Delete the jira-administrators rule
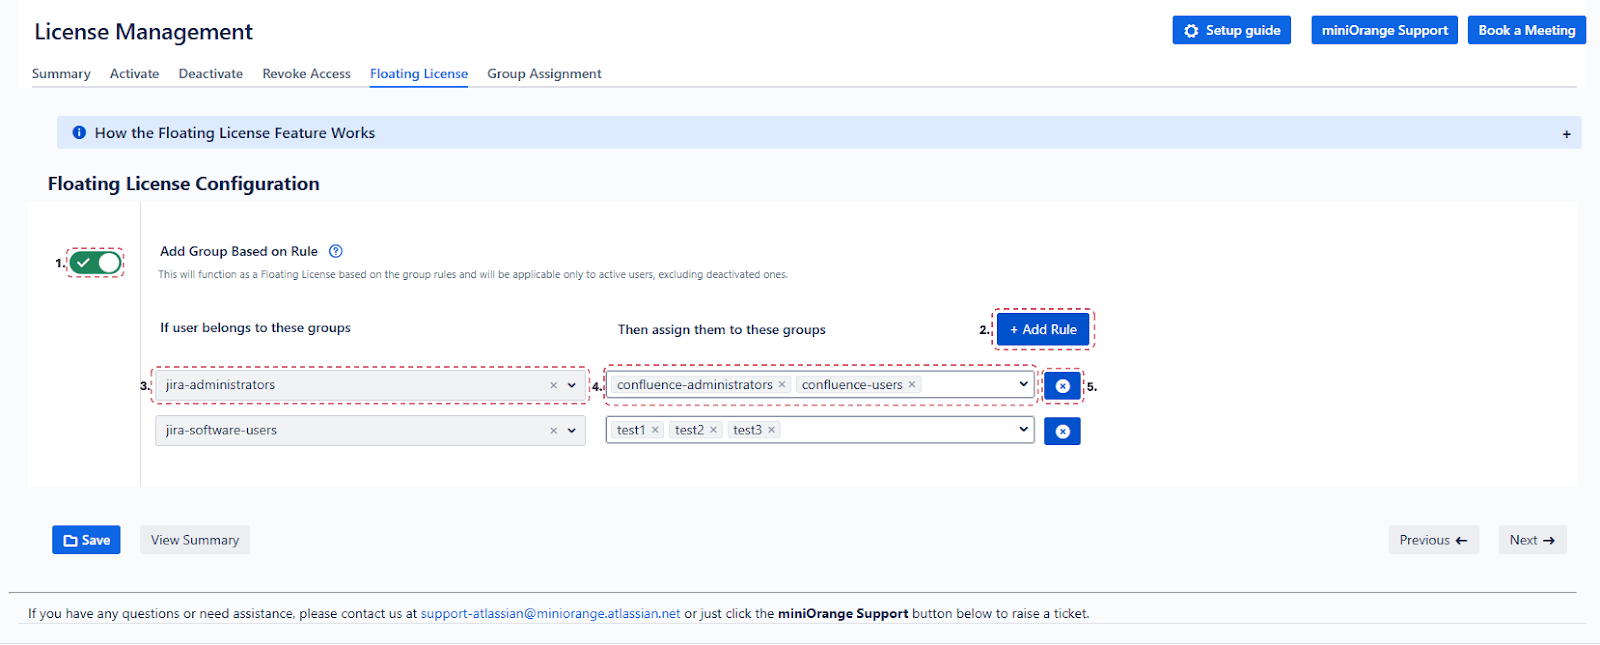The height and width of the screenshot is (645, 1600). [x=1062, y=386]
